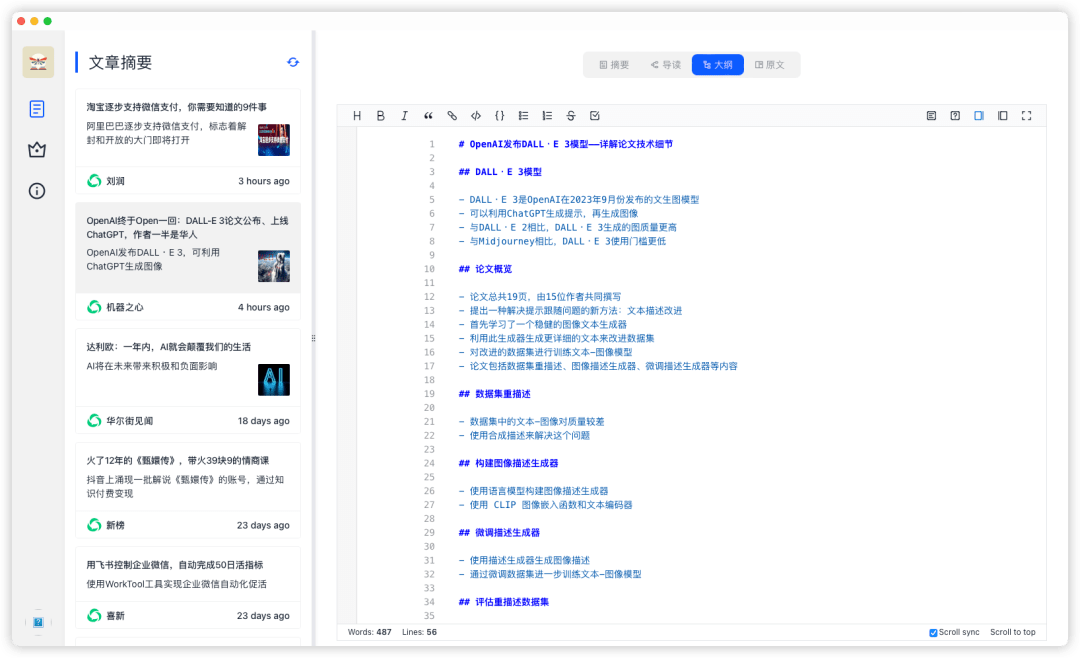Open the 原文 tab
This screenshot has height=658, width=1080.
point(769,65)
